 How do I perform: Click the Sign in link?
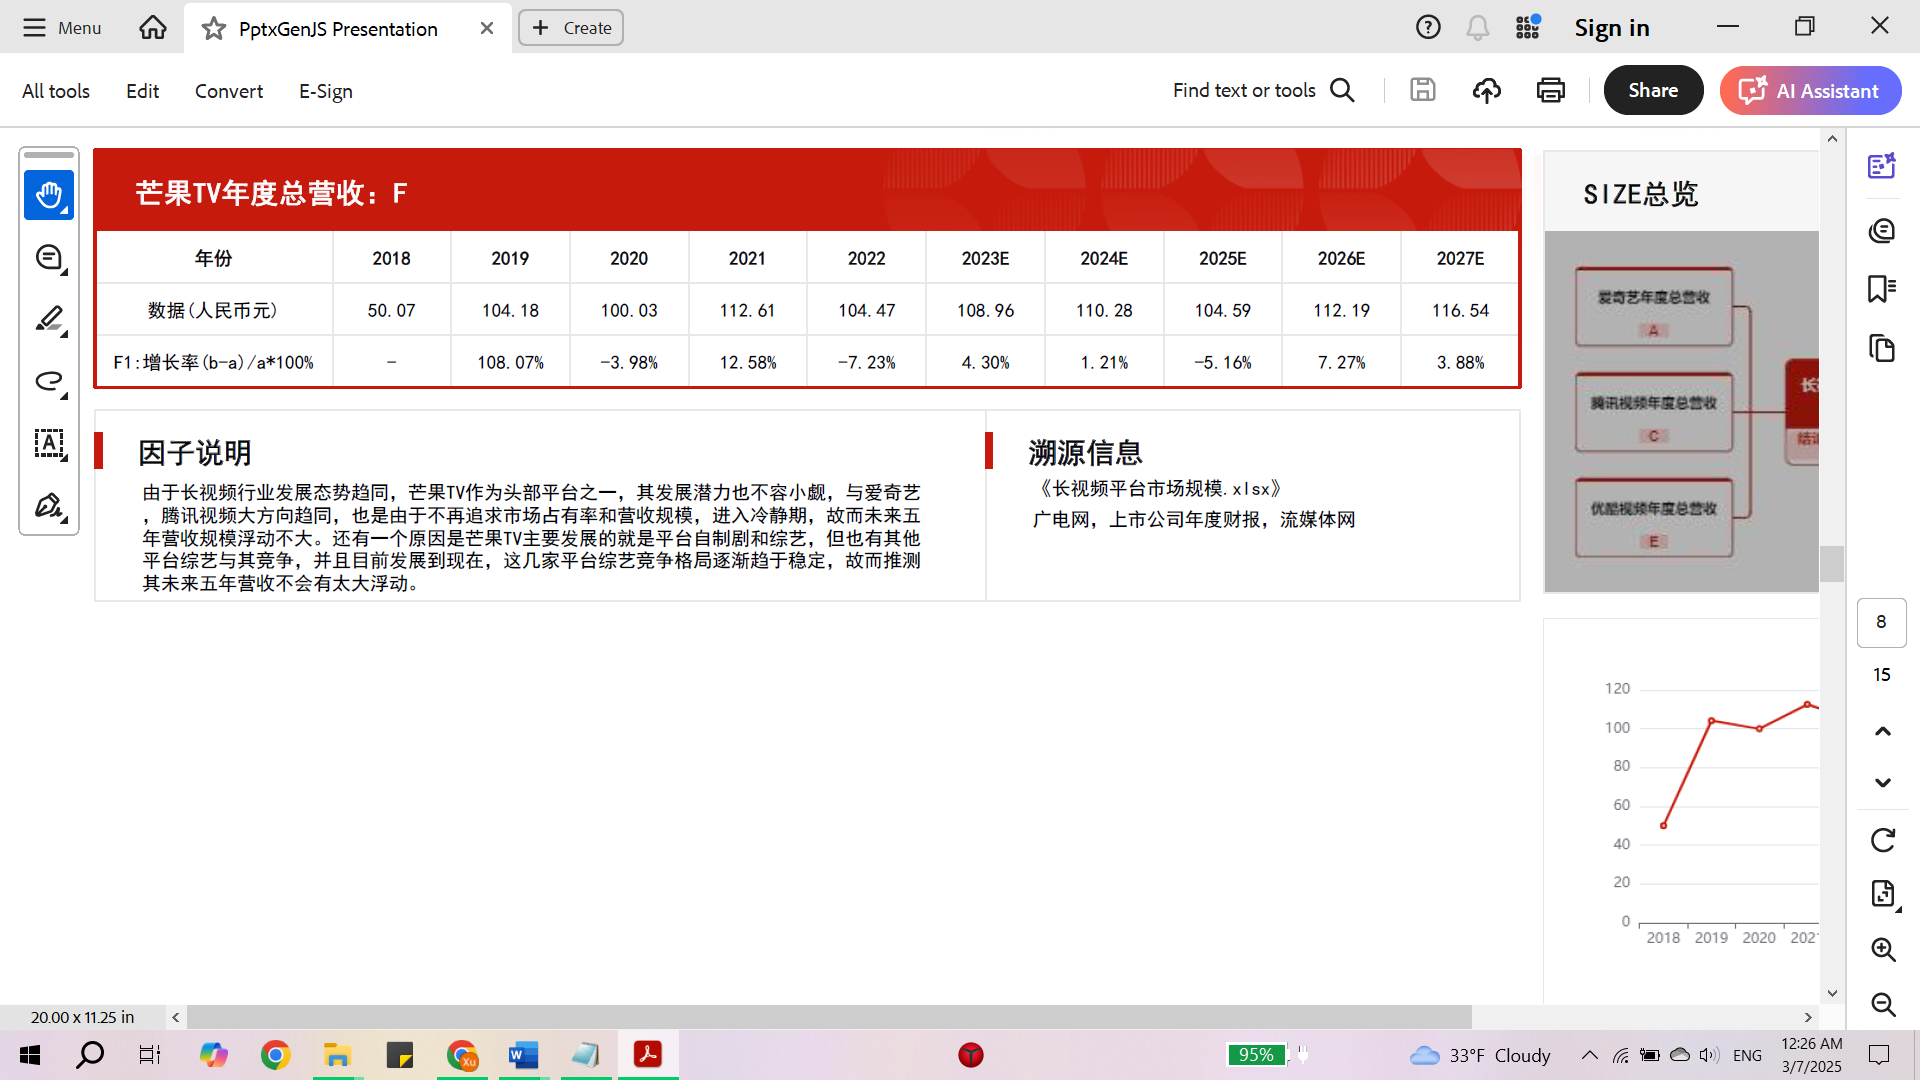[x=1612, y=28]
